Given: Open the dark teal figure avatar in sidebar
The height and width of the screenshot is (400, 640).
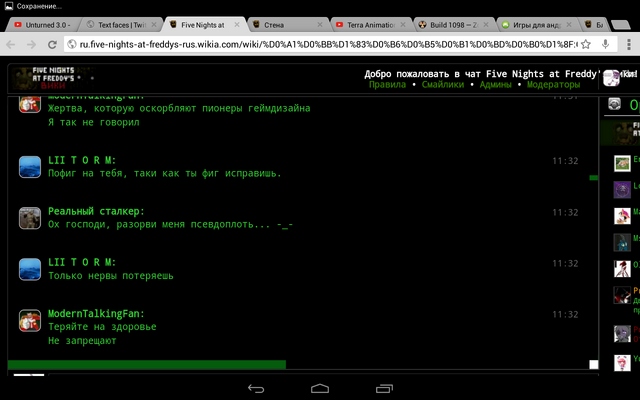Looking at the screenshot, I should pos(622,242).
